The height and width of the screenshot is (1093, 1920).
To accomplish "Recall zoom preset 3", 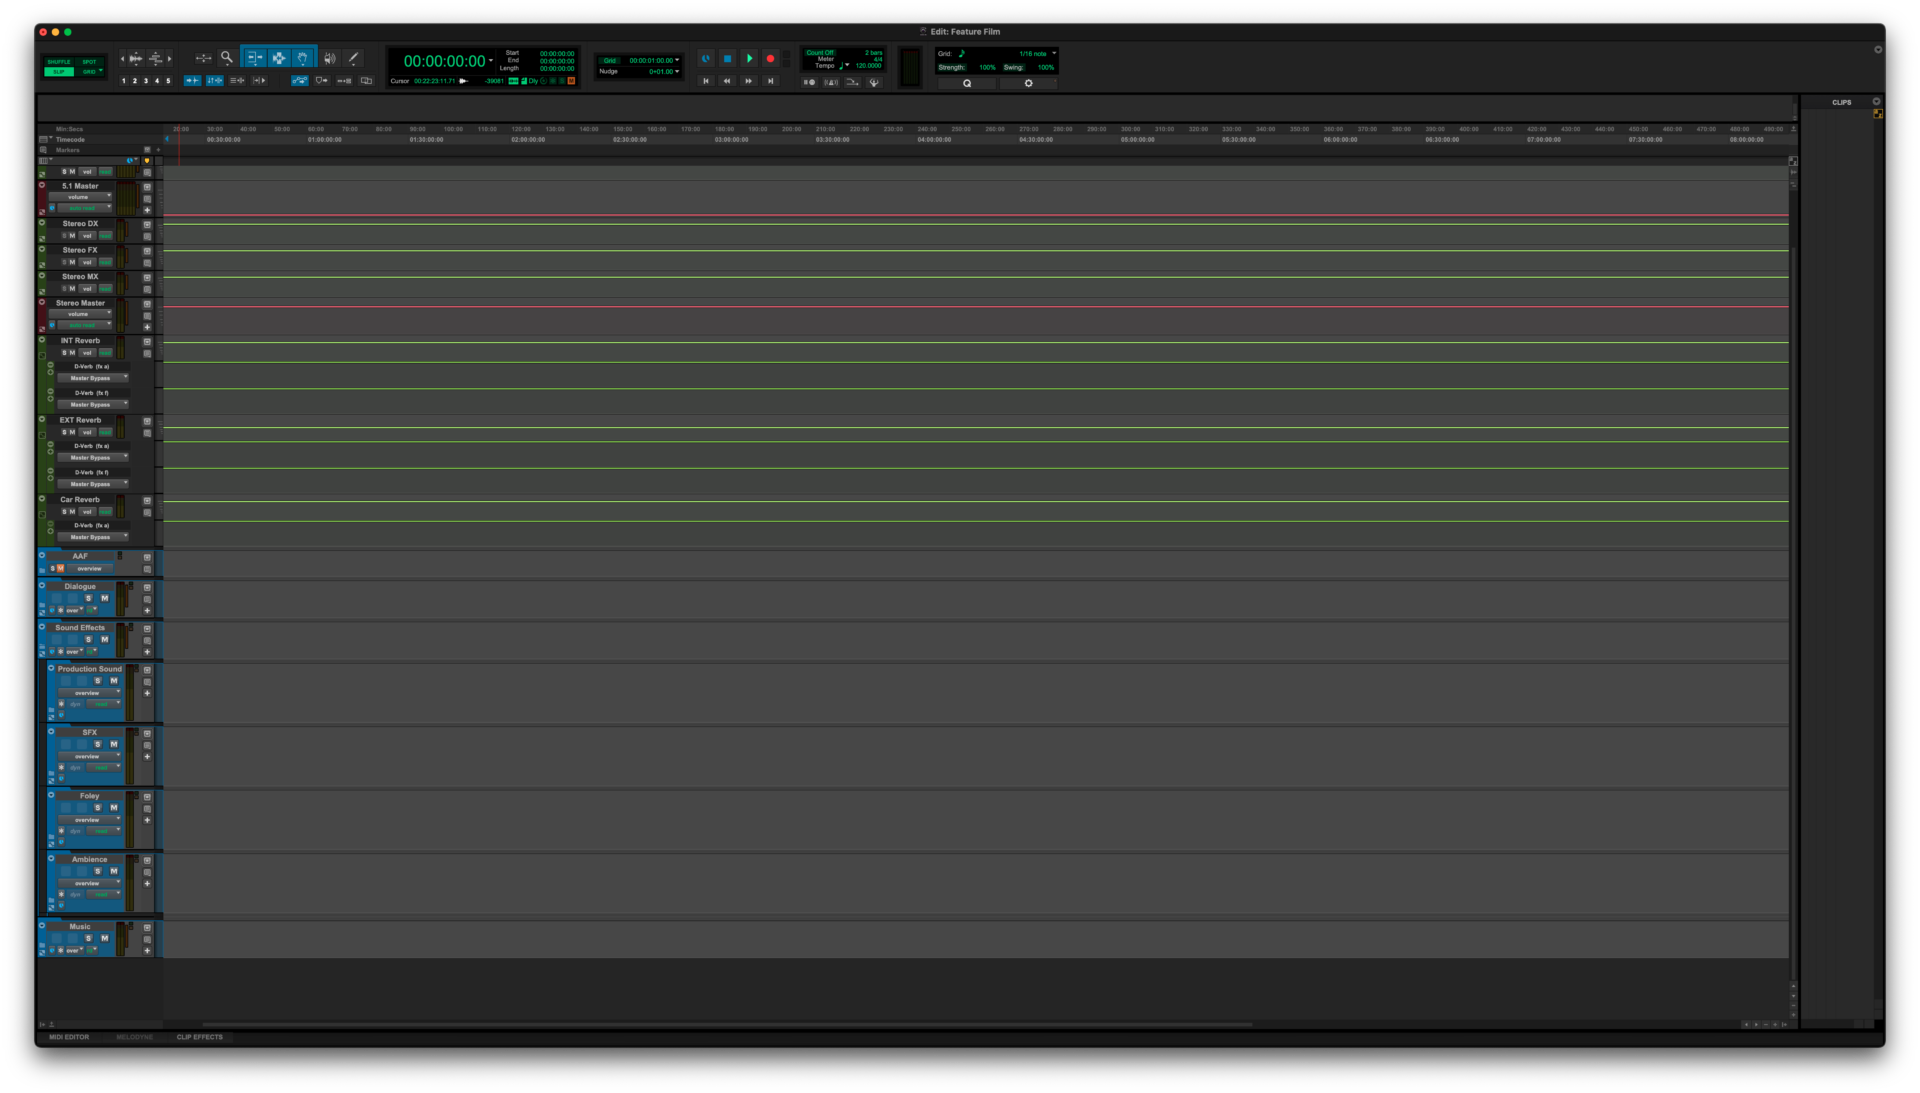I will [146, 81].
